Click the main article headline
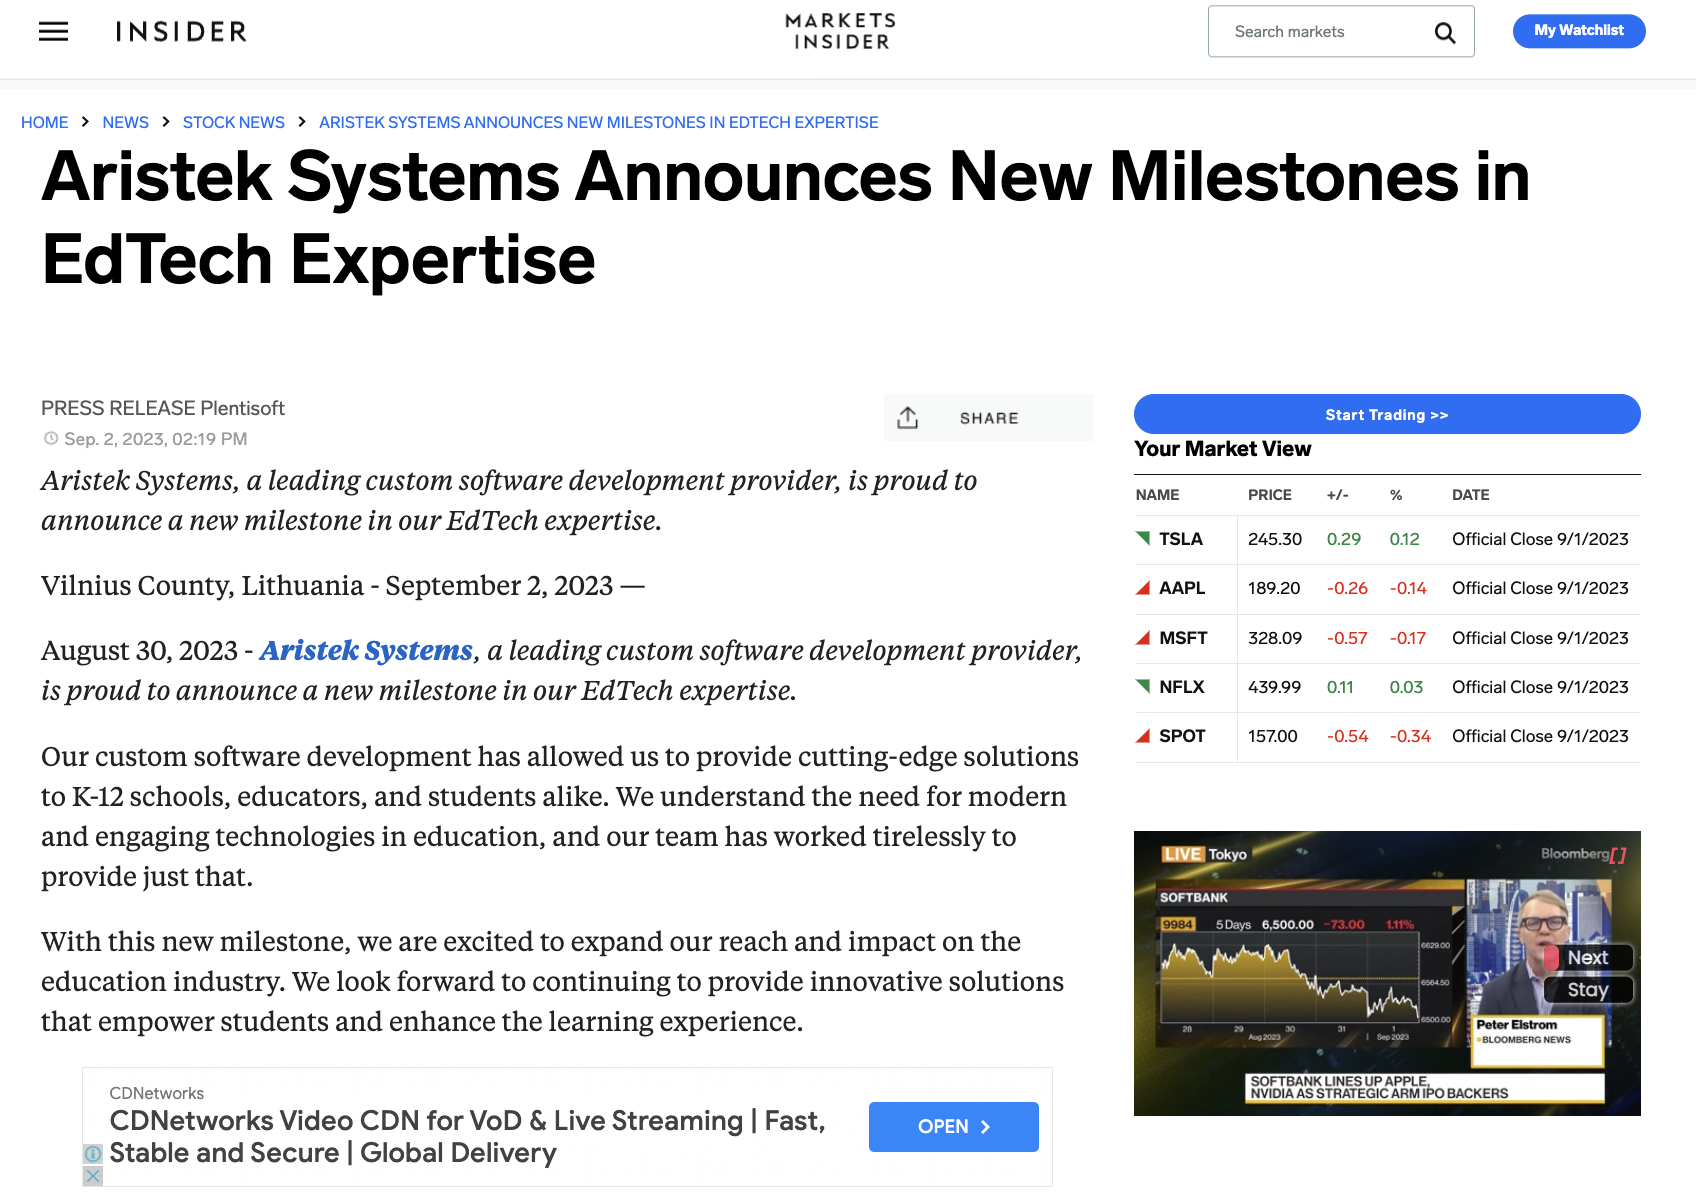This screenshot has height=1196, width=1696. tap(786, 218)
